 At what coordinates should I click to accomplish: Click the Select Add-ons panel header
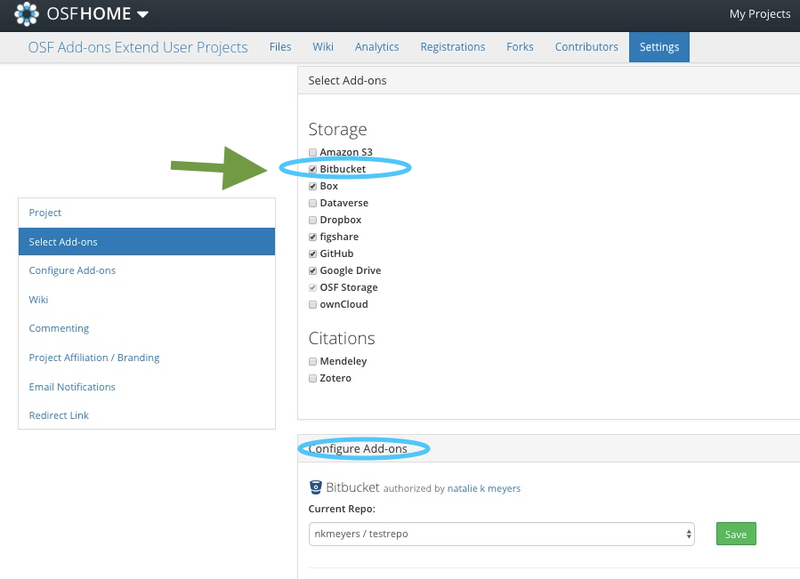(548, 81)
